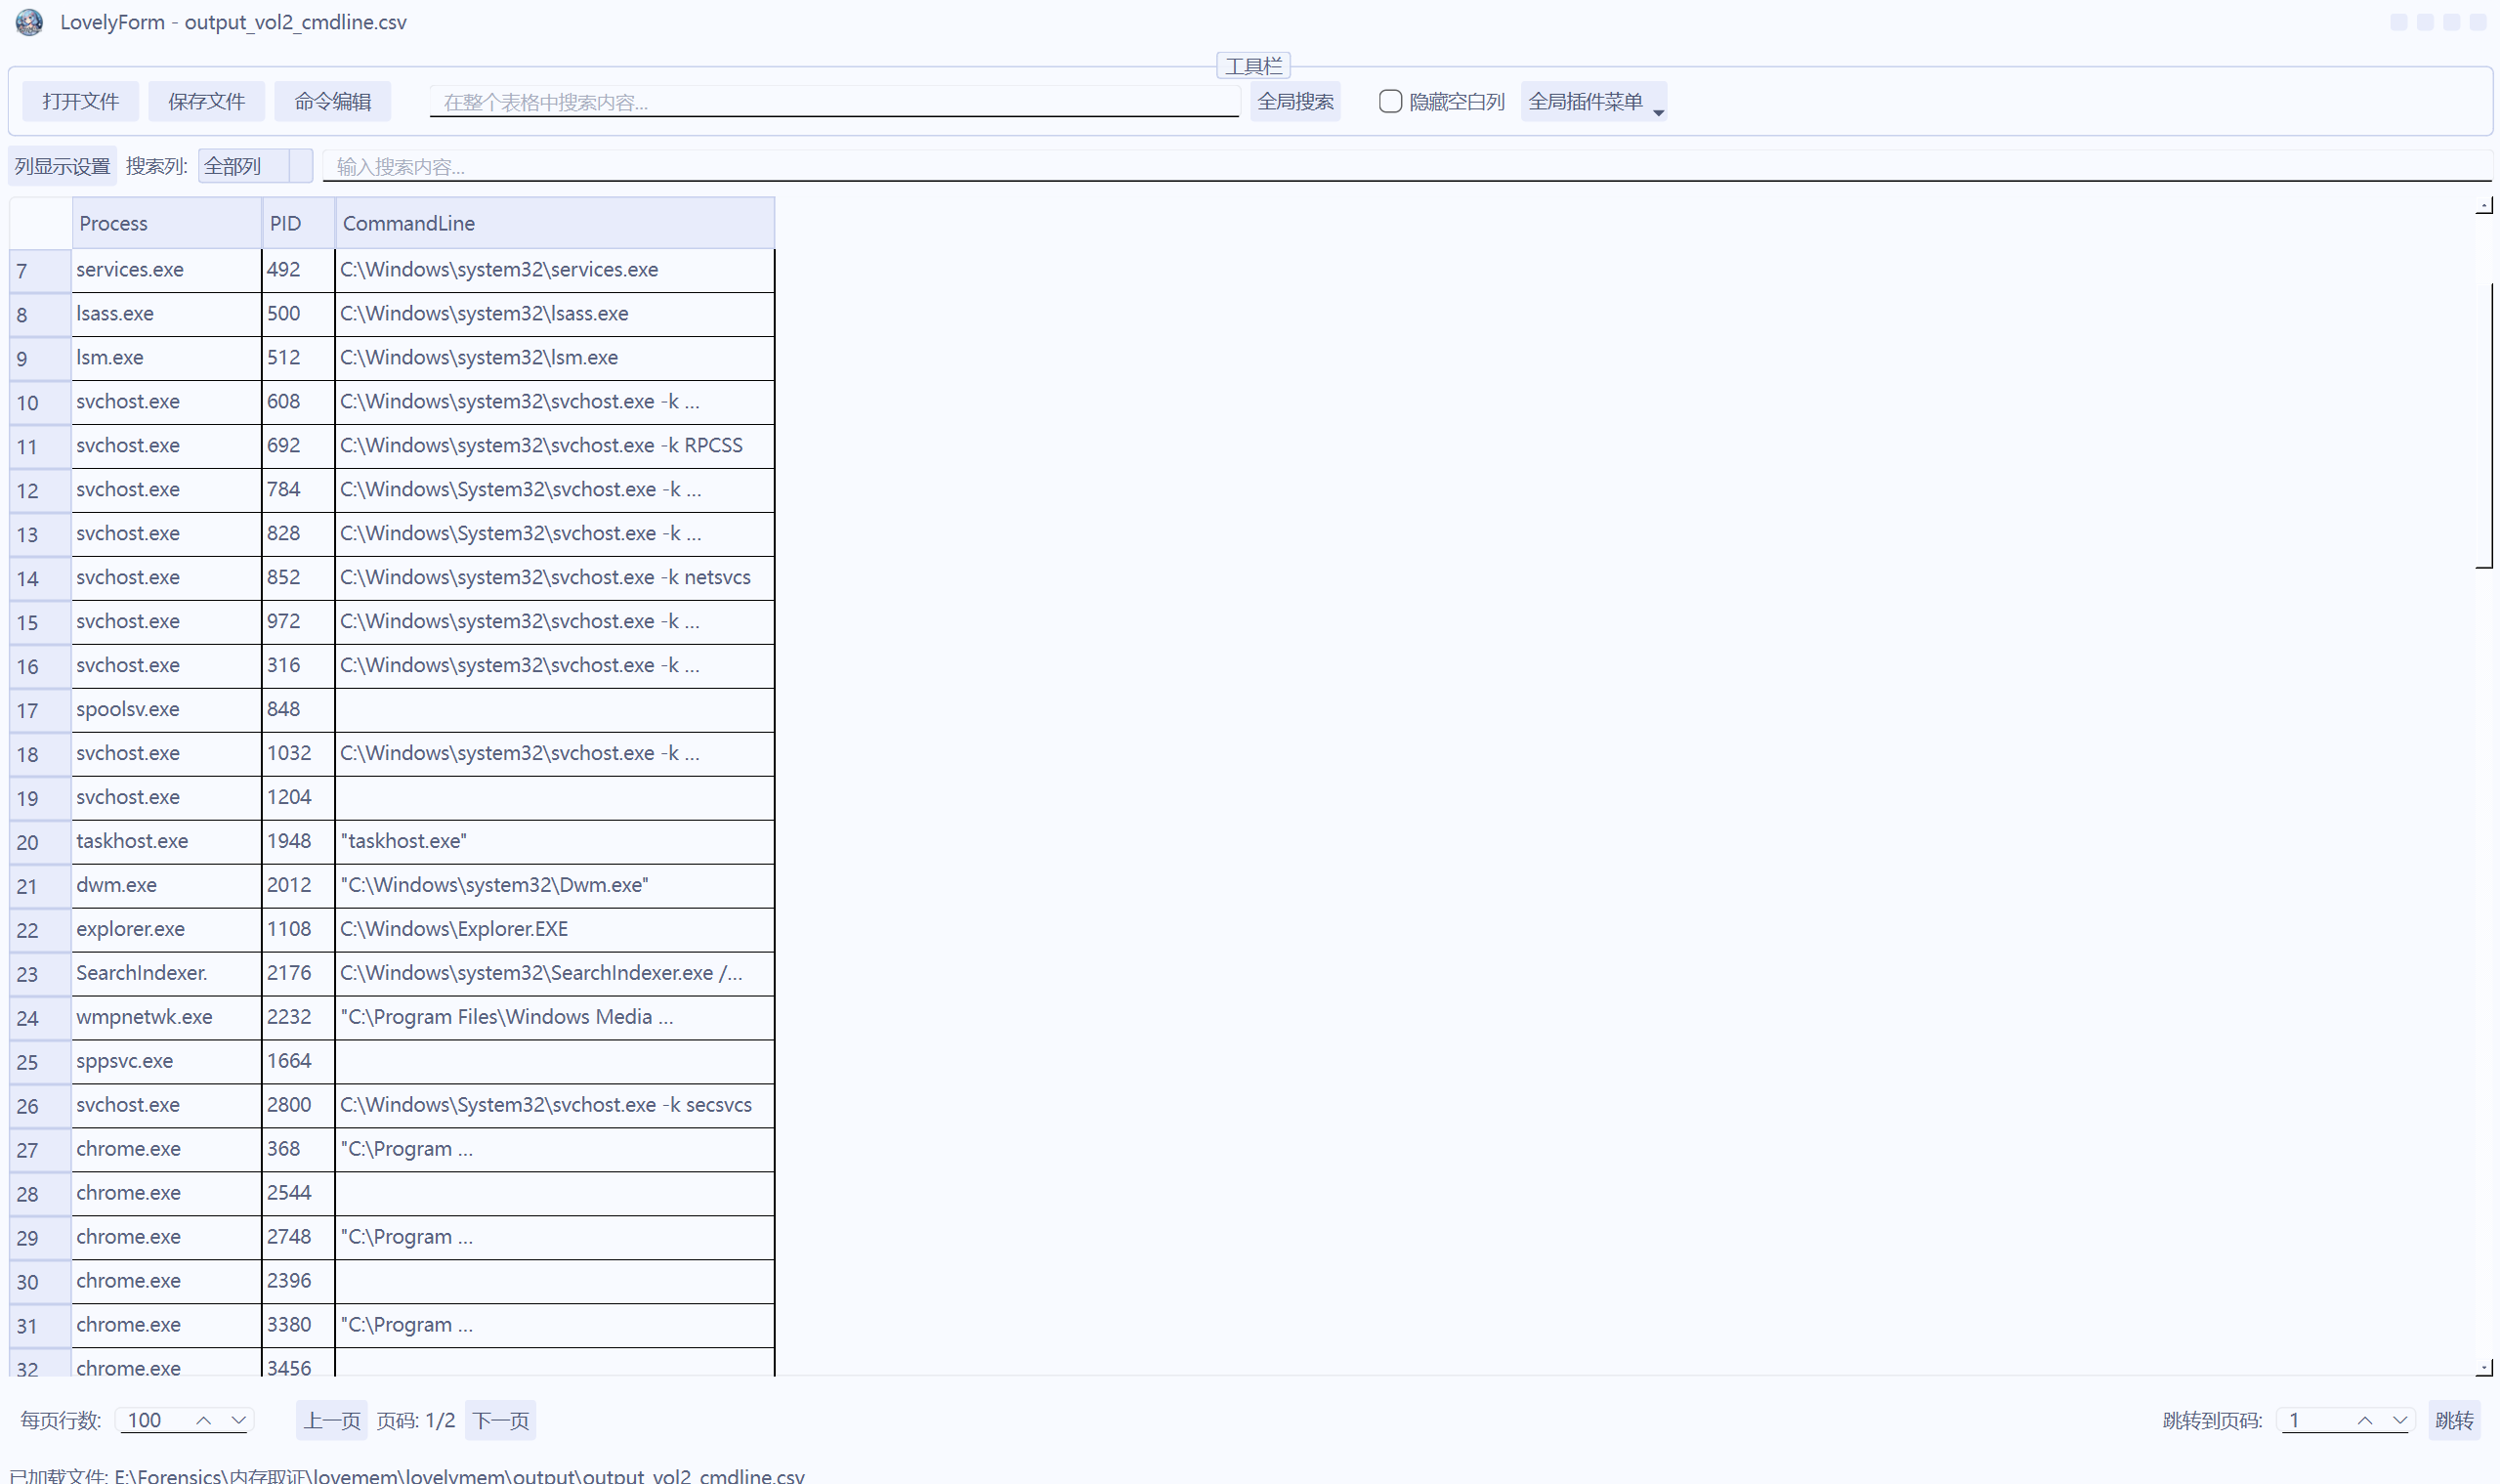Select PID cell 2544

(x=298, y=1194)
